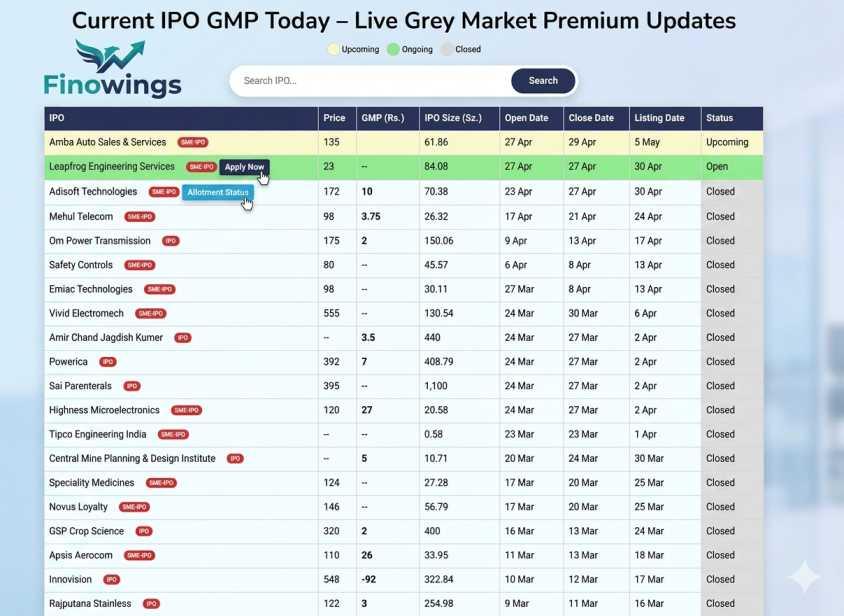This screenshot has height=616, width=844.
Task: Click the yellow Upcoming legend swatch
Action: (334, 49)
